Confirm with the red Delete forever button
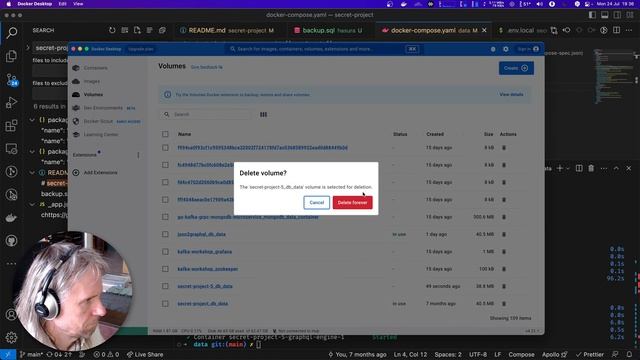 pos(352,202)
